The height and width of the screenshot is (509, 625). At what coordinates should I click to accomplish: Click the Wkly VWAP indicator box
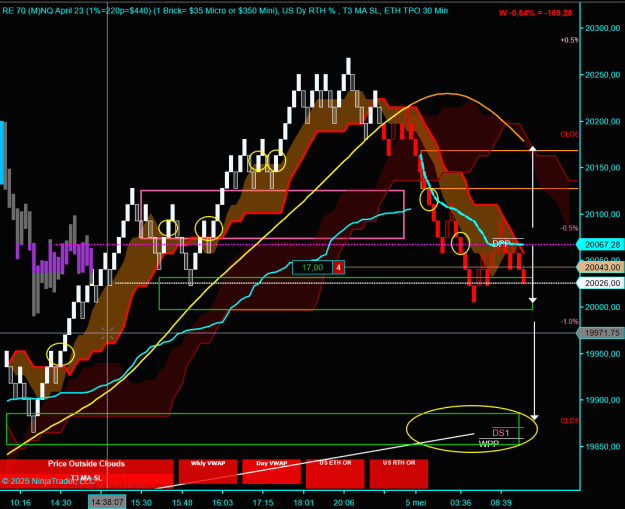(x=208, y=472)
